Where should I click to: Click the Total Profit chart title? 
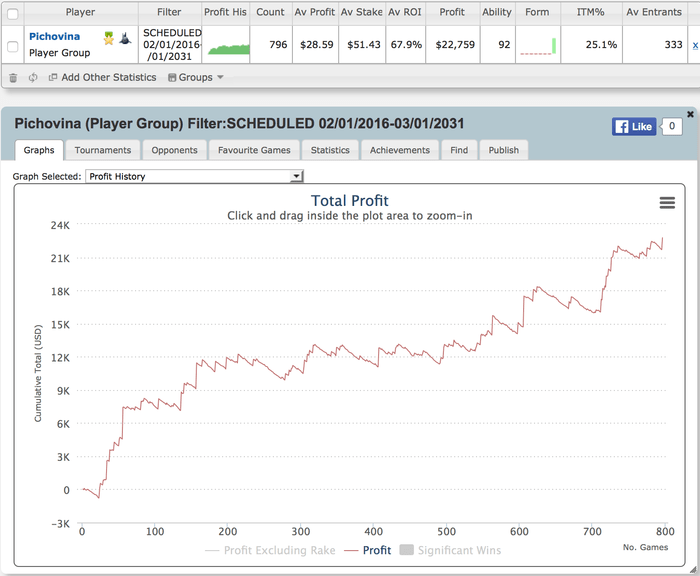tap(350, 200)
